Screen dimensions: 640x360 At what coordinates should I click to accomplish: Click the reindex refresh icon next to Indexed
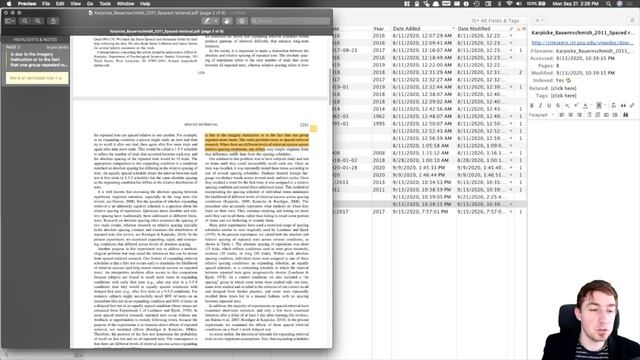coord(568,80)
